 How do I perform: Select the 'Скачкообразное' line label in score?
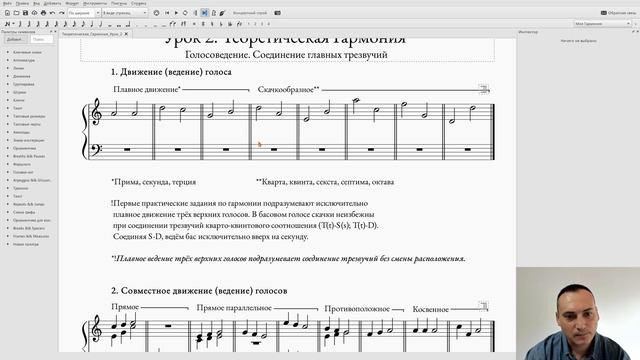pyautogui.click(x=288, y=89)
